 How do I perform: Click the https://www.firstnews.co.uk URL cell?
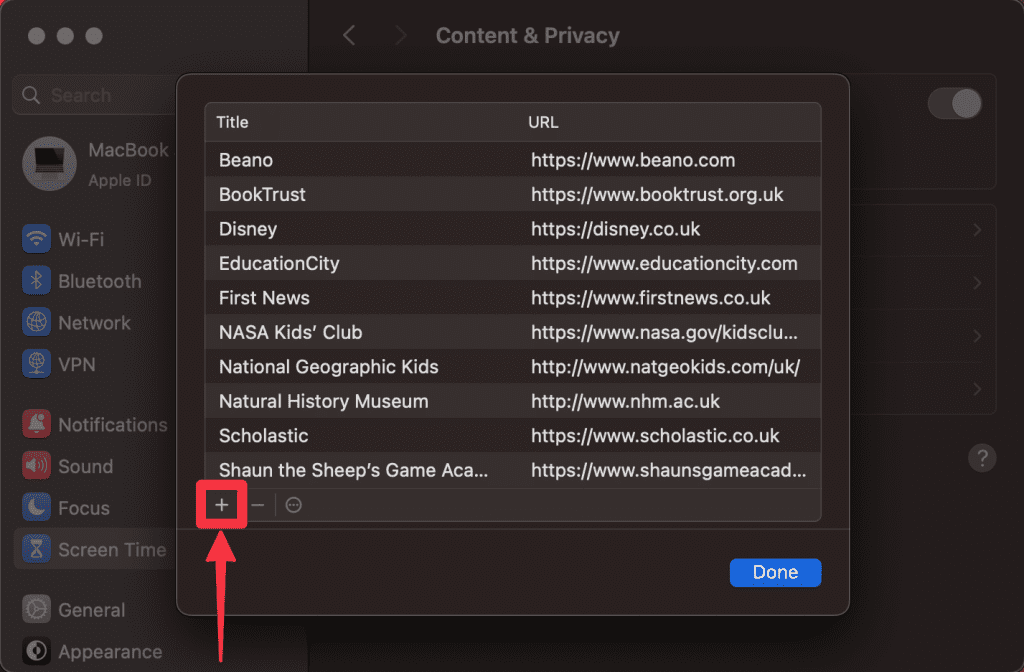650,298
